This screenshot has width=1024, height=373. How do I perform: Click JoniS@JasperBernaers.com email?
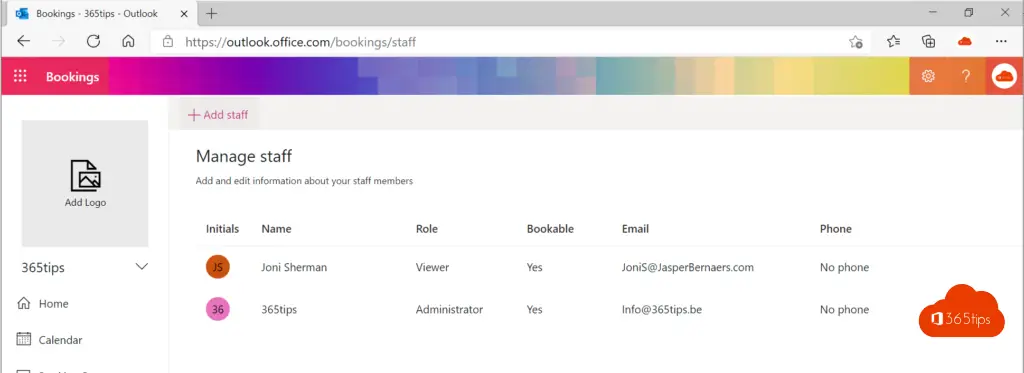(x=688, y=267)
